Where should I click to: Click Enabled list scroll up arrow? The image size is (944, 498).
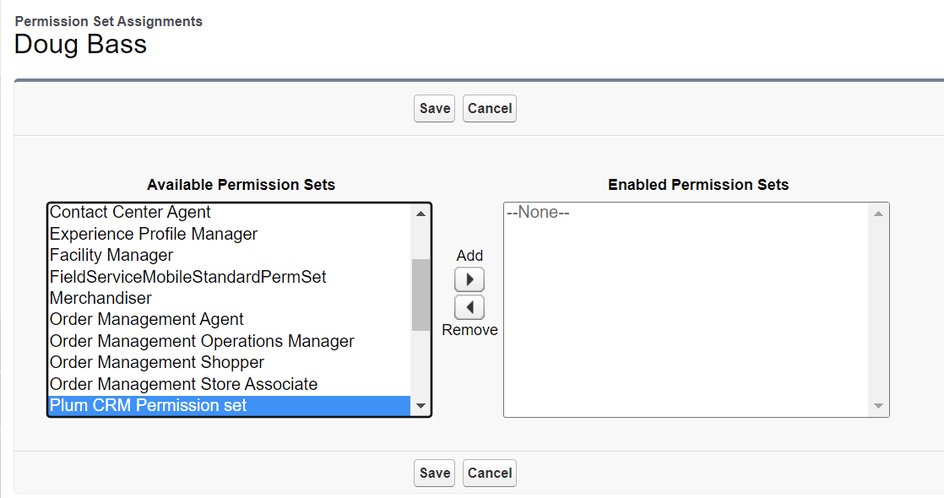click(878, 213)
